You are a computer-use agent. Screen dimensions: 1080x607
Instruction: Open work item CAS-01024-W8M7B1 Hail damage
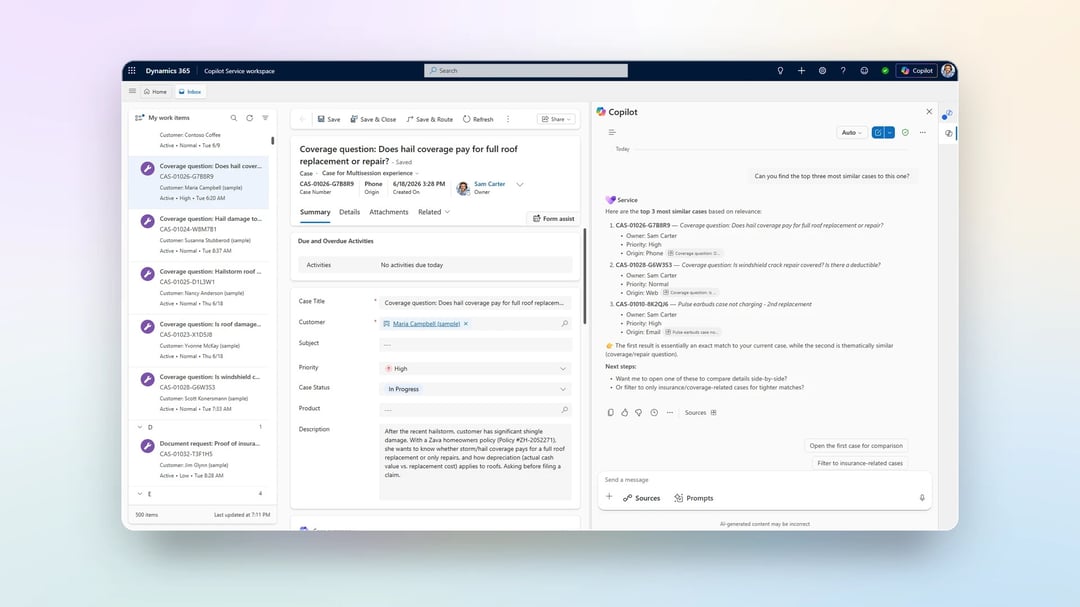[x=198, y=234]
